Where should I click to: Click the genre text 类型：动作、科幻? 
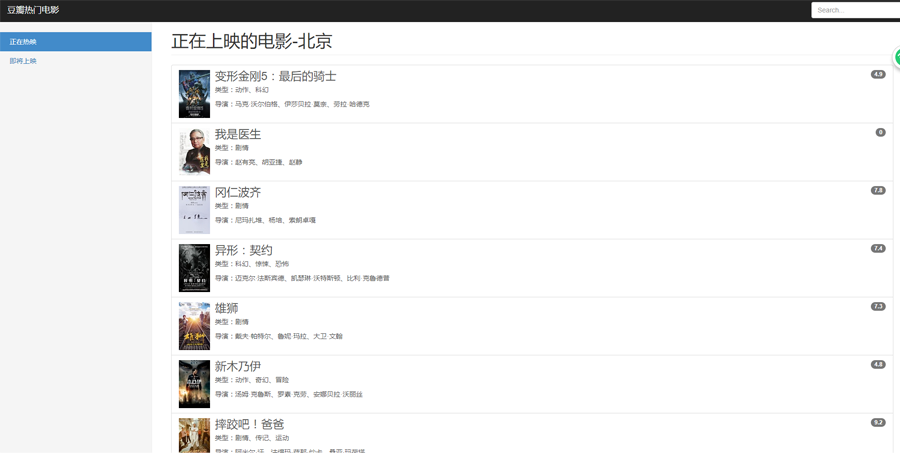tap(242, 90)
